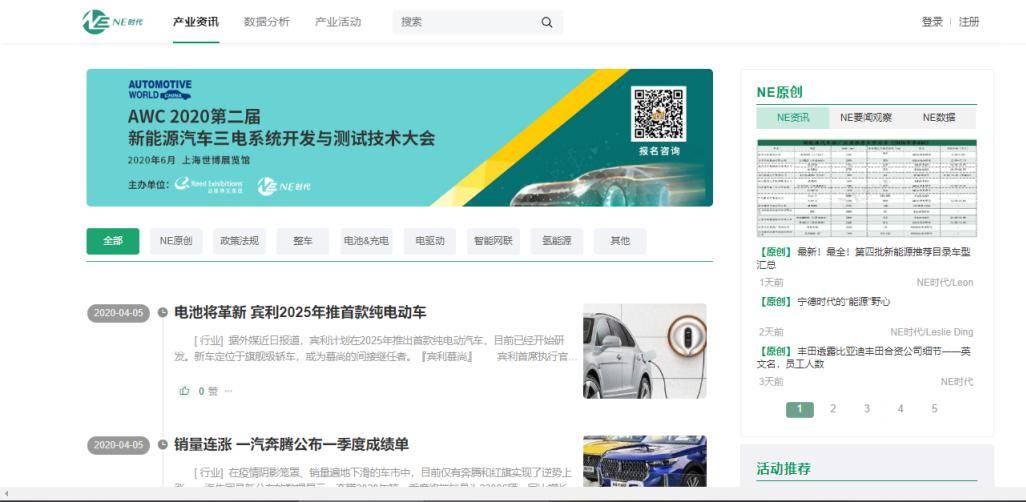Open the ellipsis more options next to 0 赞

tap(228, 391)
